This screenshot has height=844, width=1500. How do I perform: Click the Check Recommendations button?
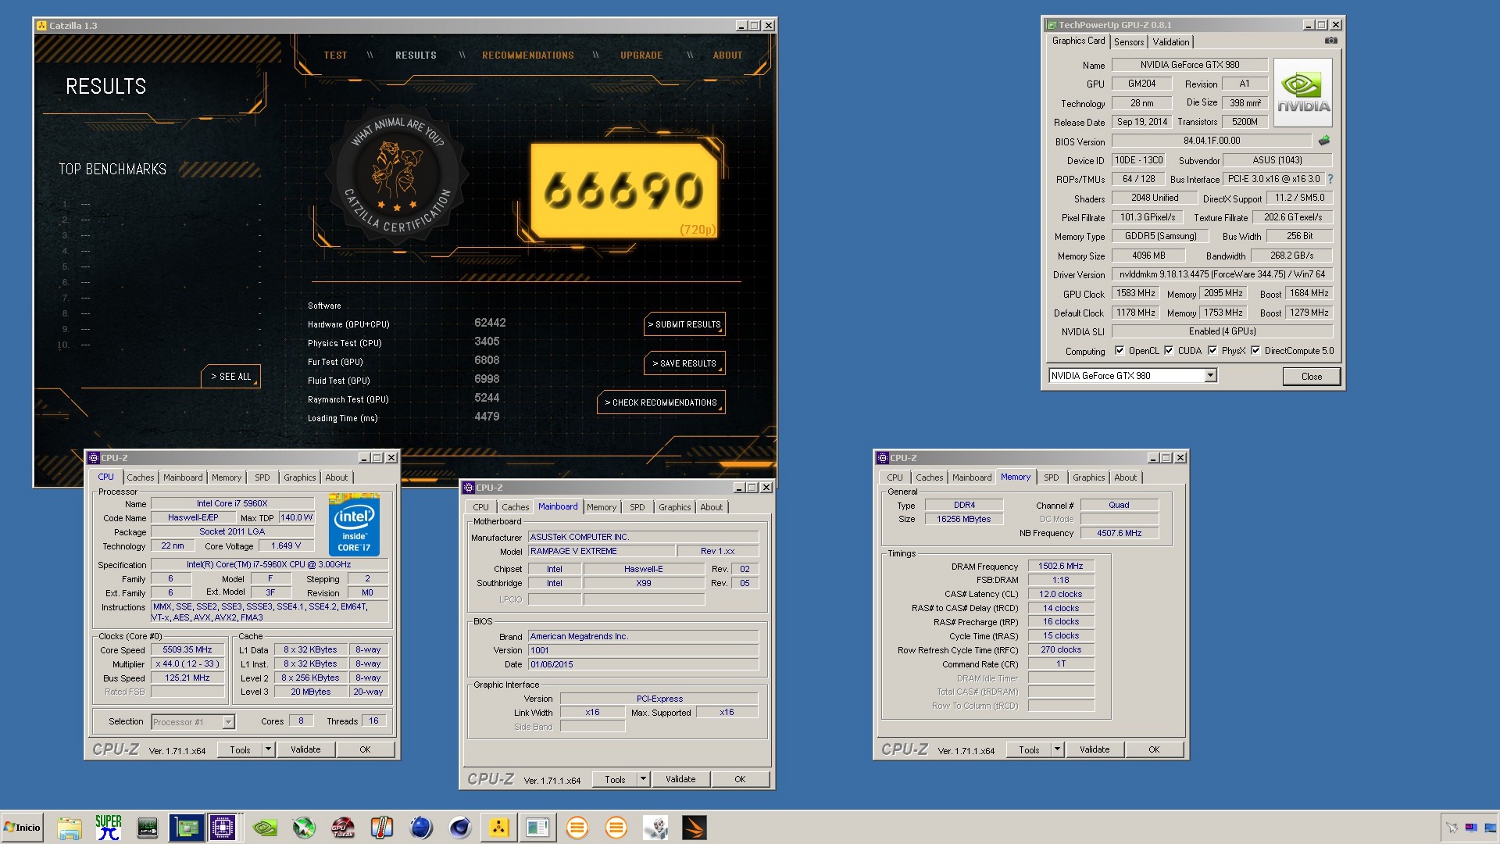(661, 402)
